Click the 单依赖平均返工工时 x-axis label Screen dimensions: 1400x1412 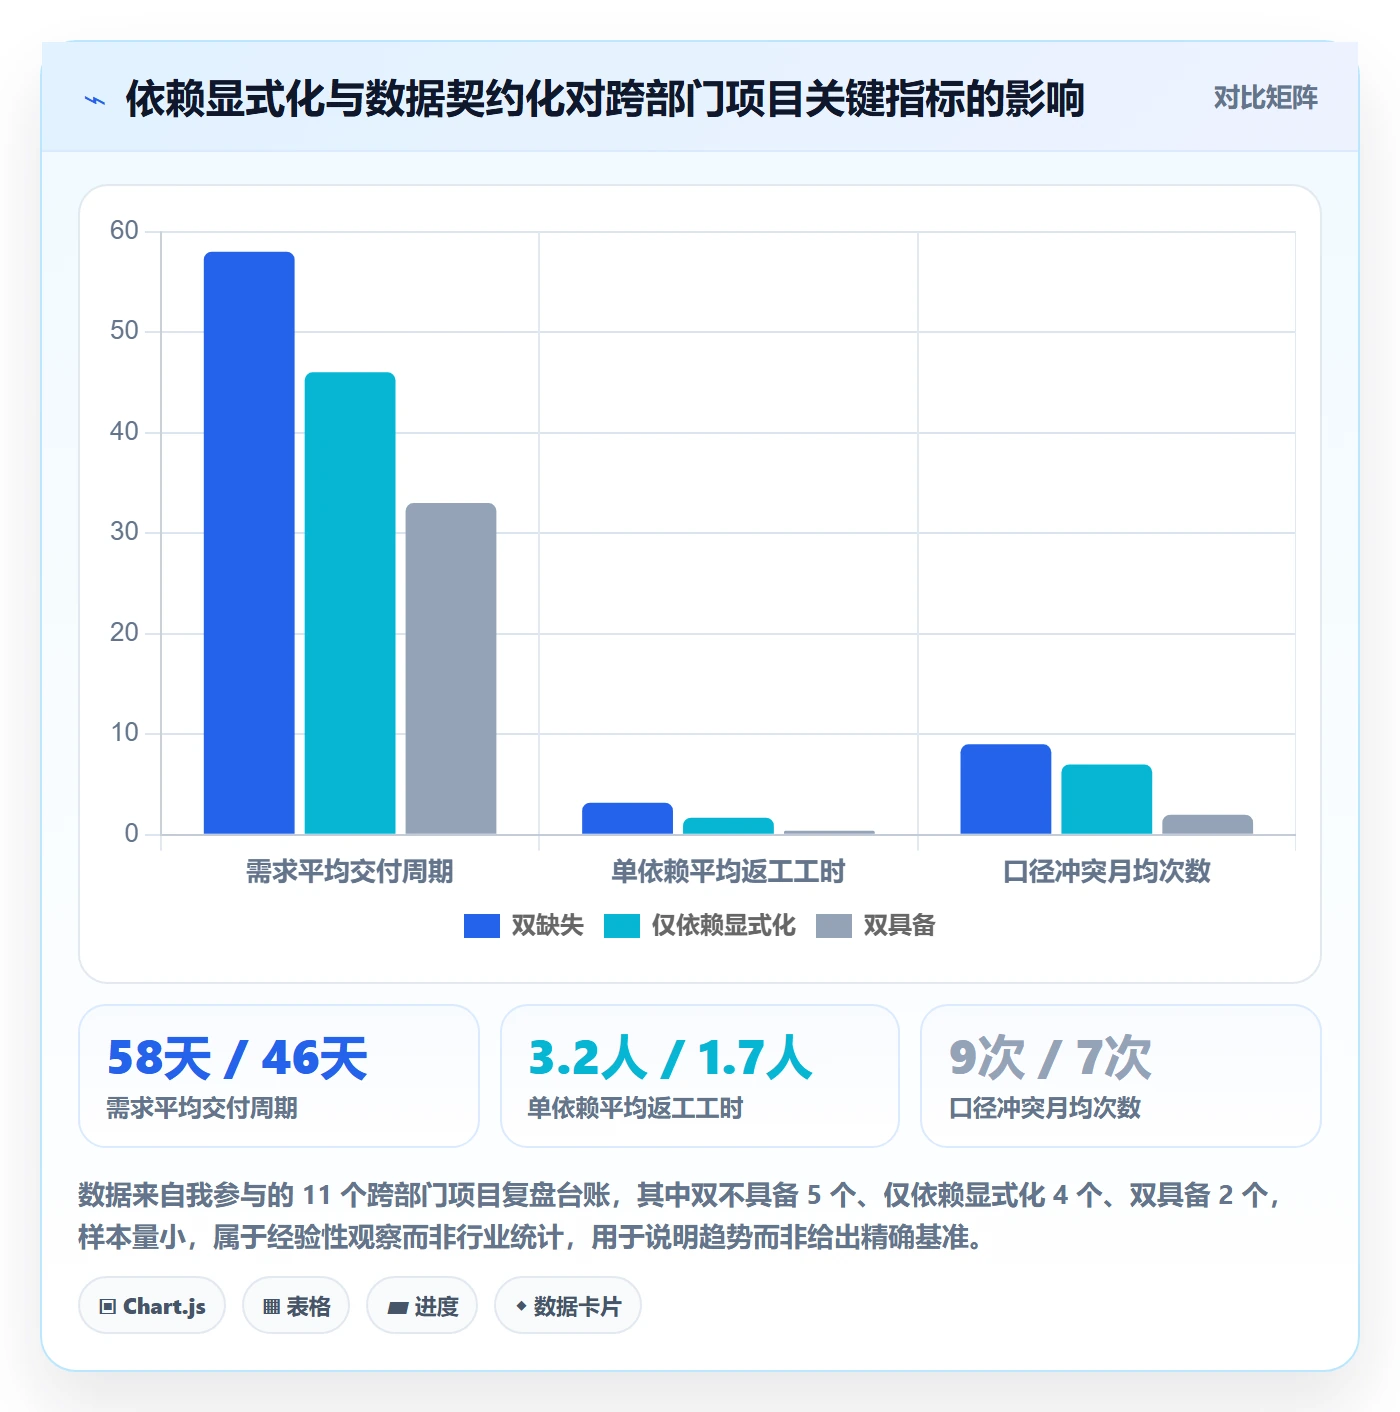point(728,872)
